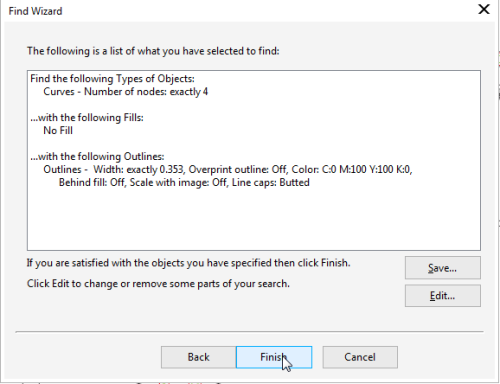
Task: Click 'Click Edit to change or remove' text
Action: click(158, 284)
